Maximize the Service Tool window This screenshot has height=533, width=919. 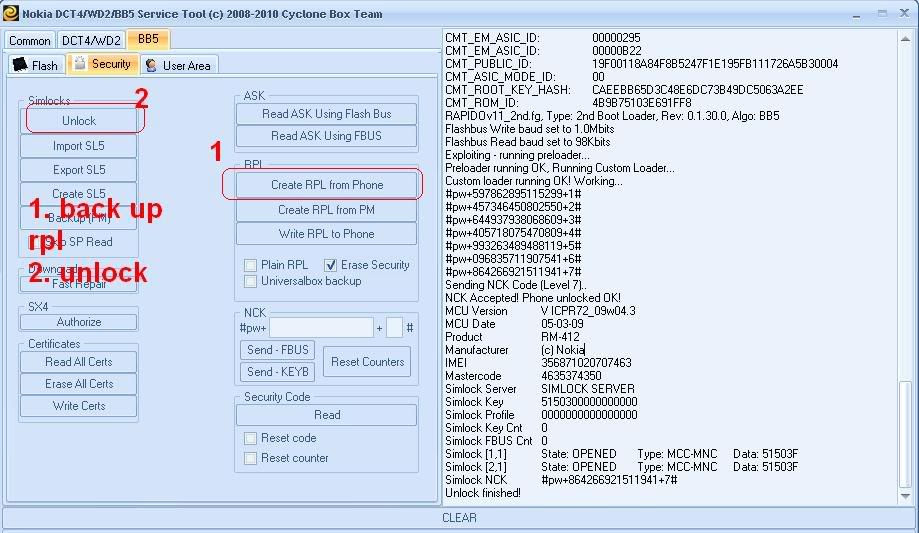coord(881,13)
